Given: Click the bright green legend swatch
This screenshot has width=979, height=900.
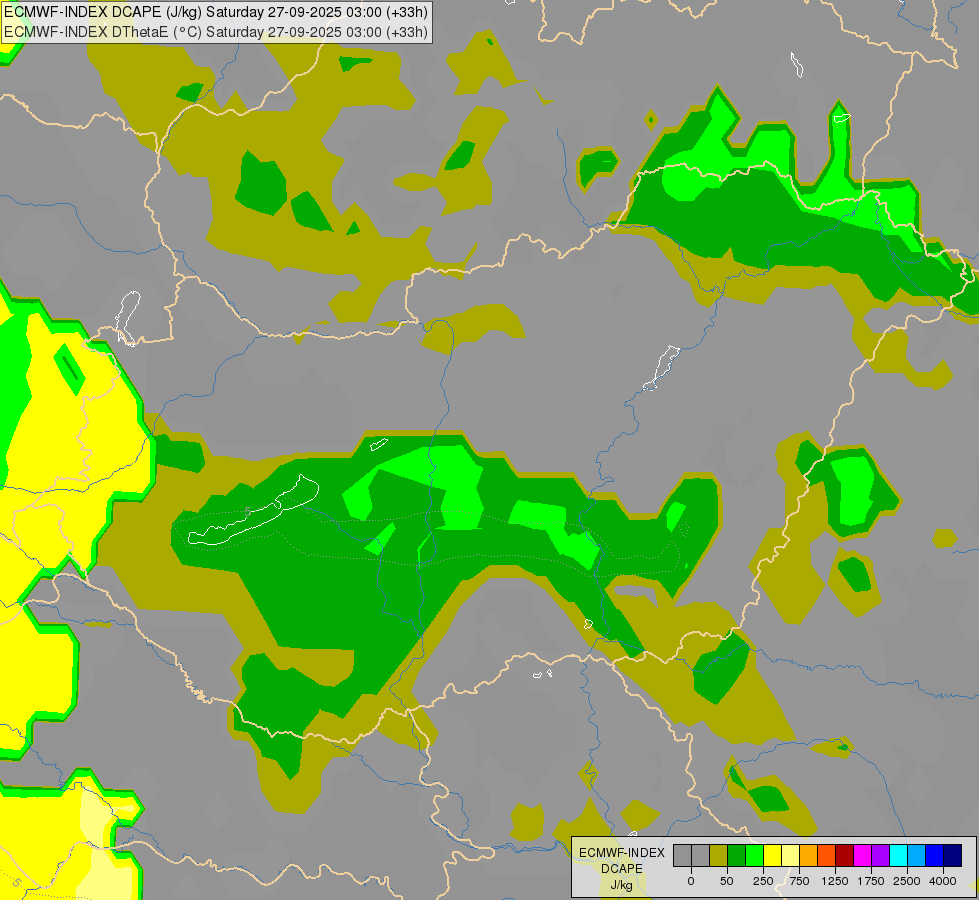Looking at the screenshot, I should point(755,855).
